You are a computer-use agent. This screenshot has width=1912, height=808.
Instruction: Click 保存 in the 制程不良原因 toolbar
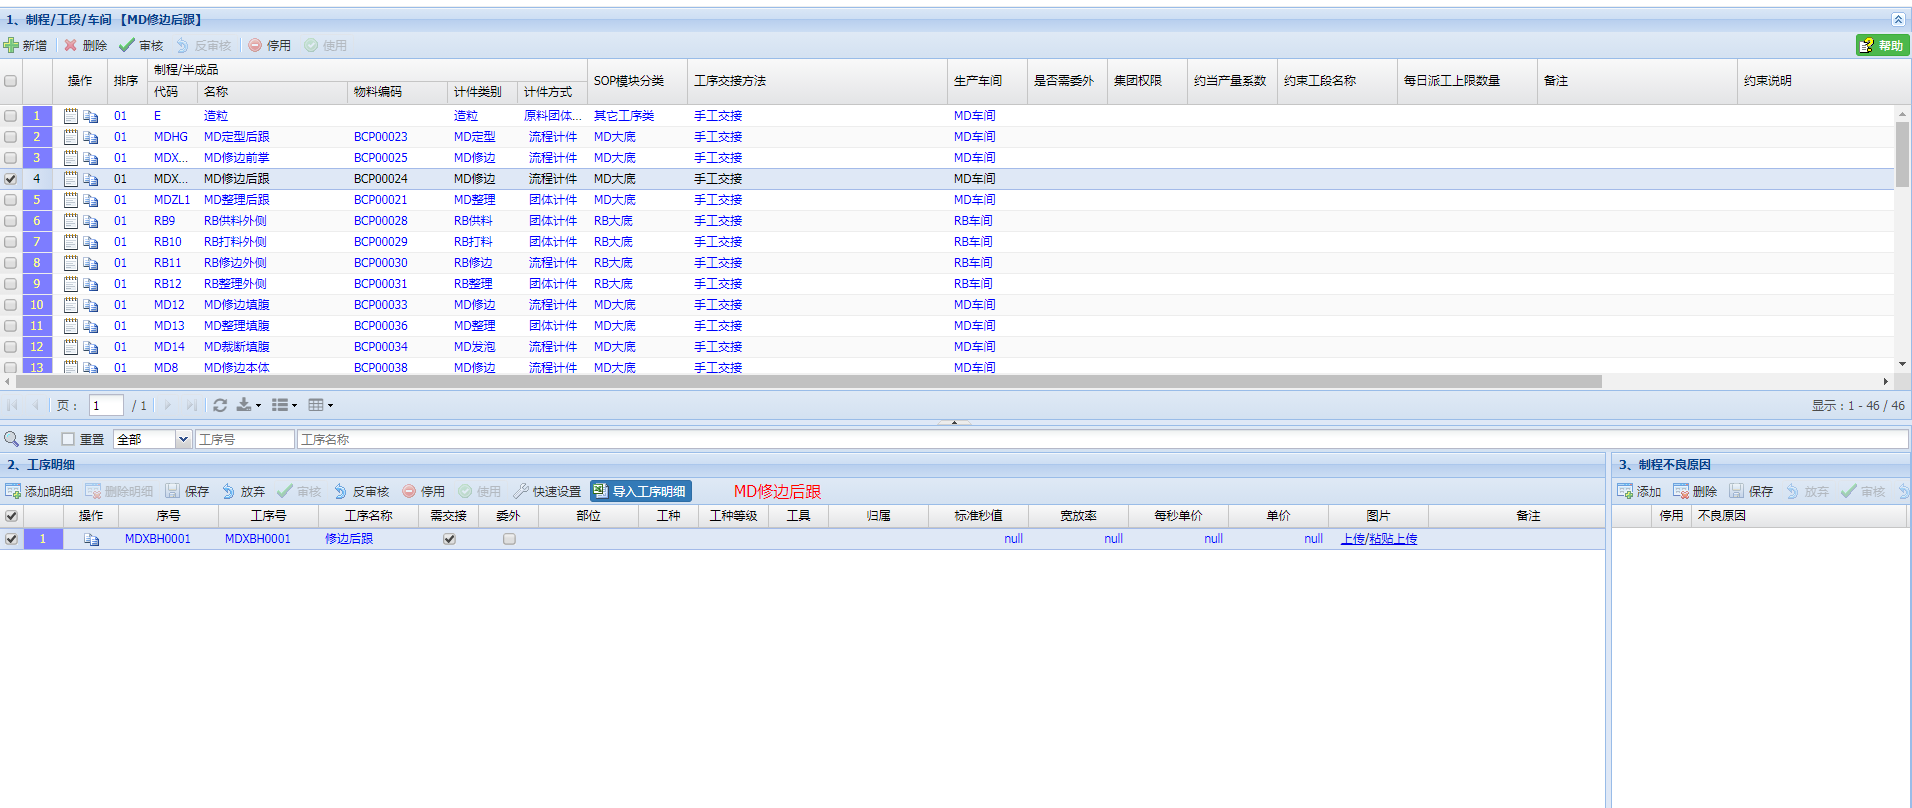click(1751, 491)
